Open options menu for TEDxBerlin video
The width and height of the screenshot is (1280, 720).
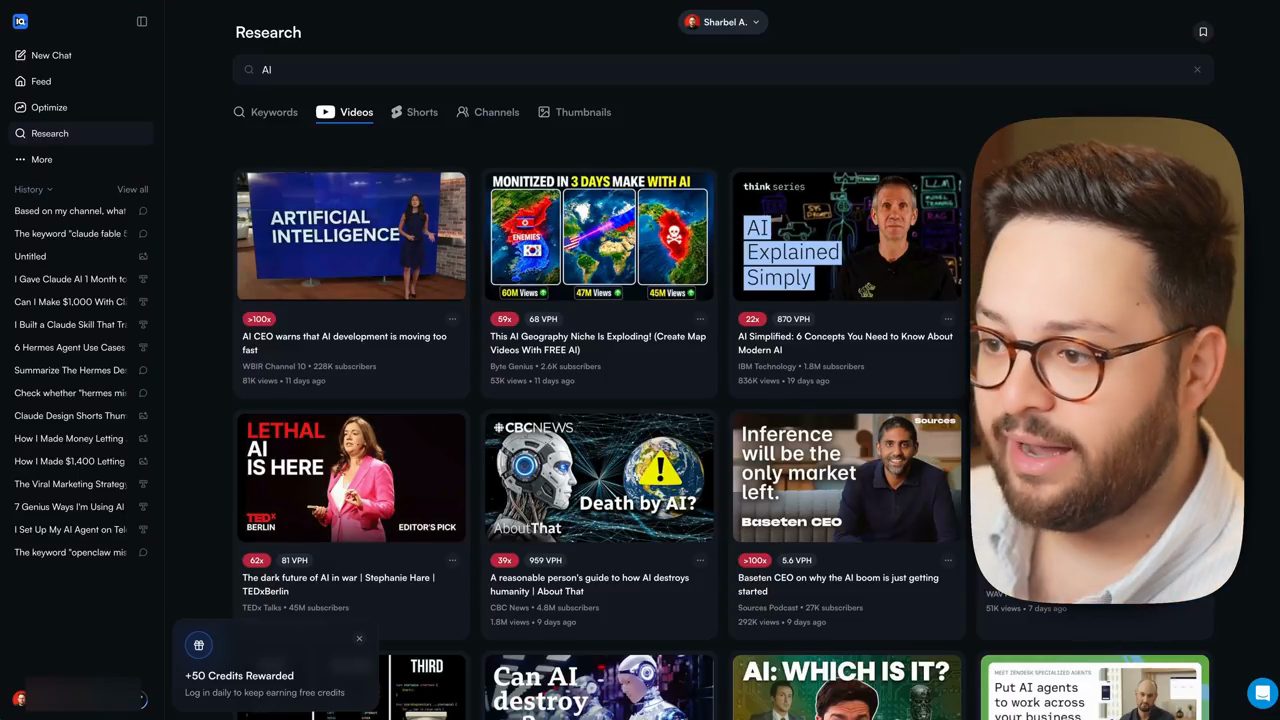pos(452,560)
